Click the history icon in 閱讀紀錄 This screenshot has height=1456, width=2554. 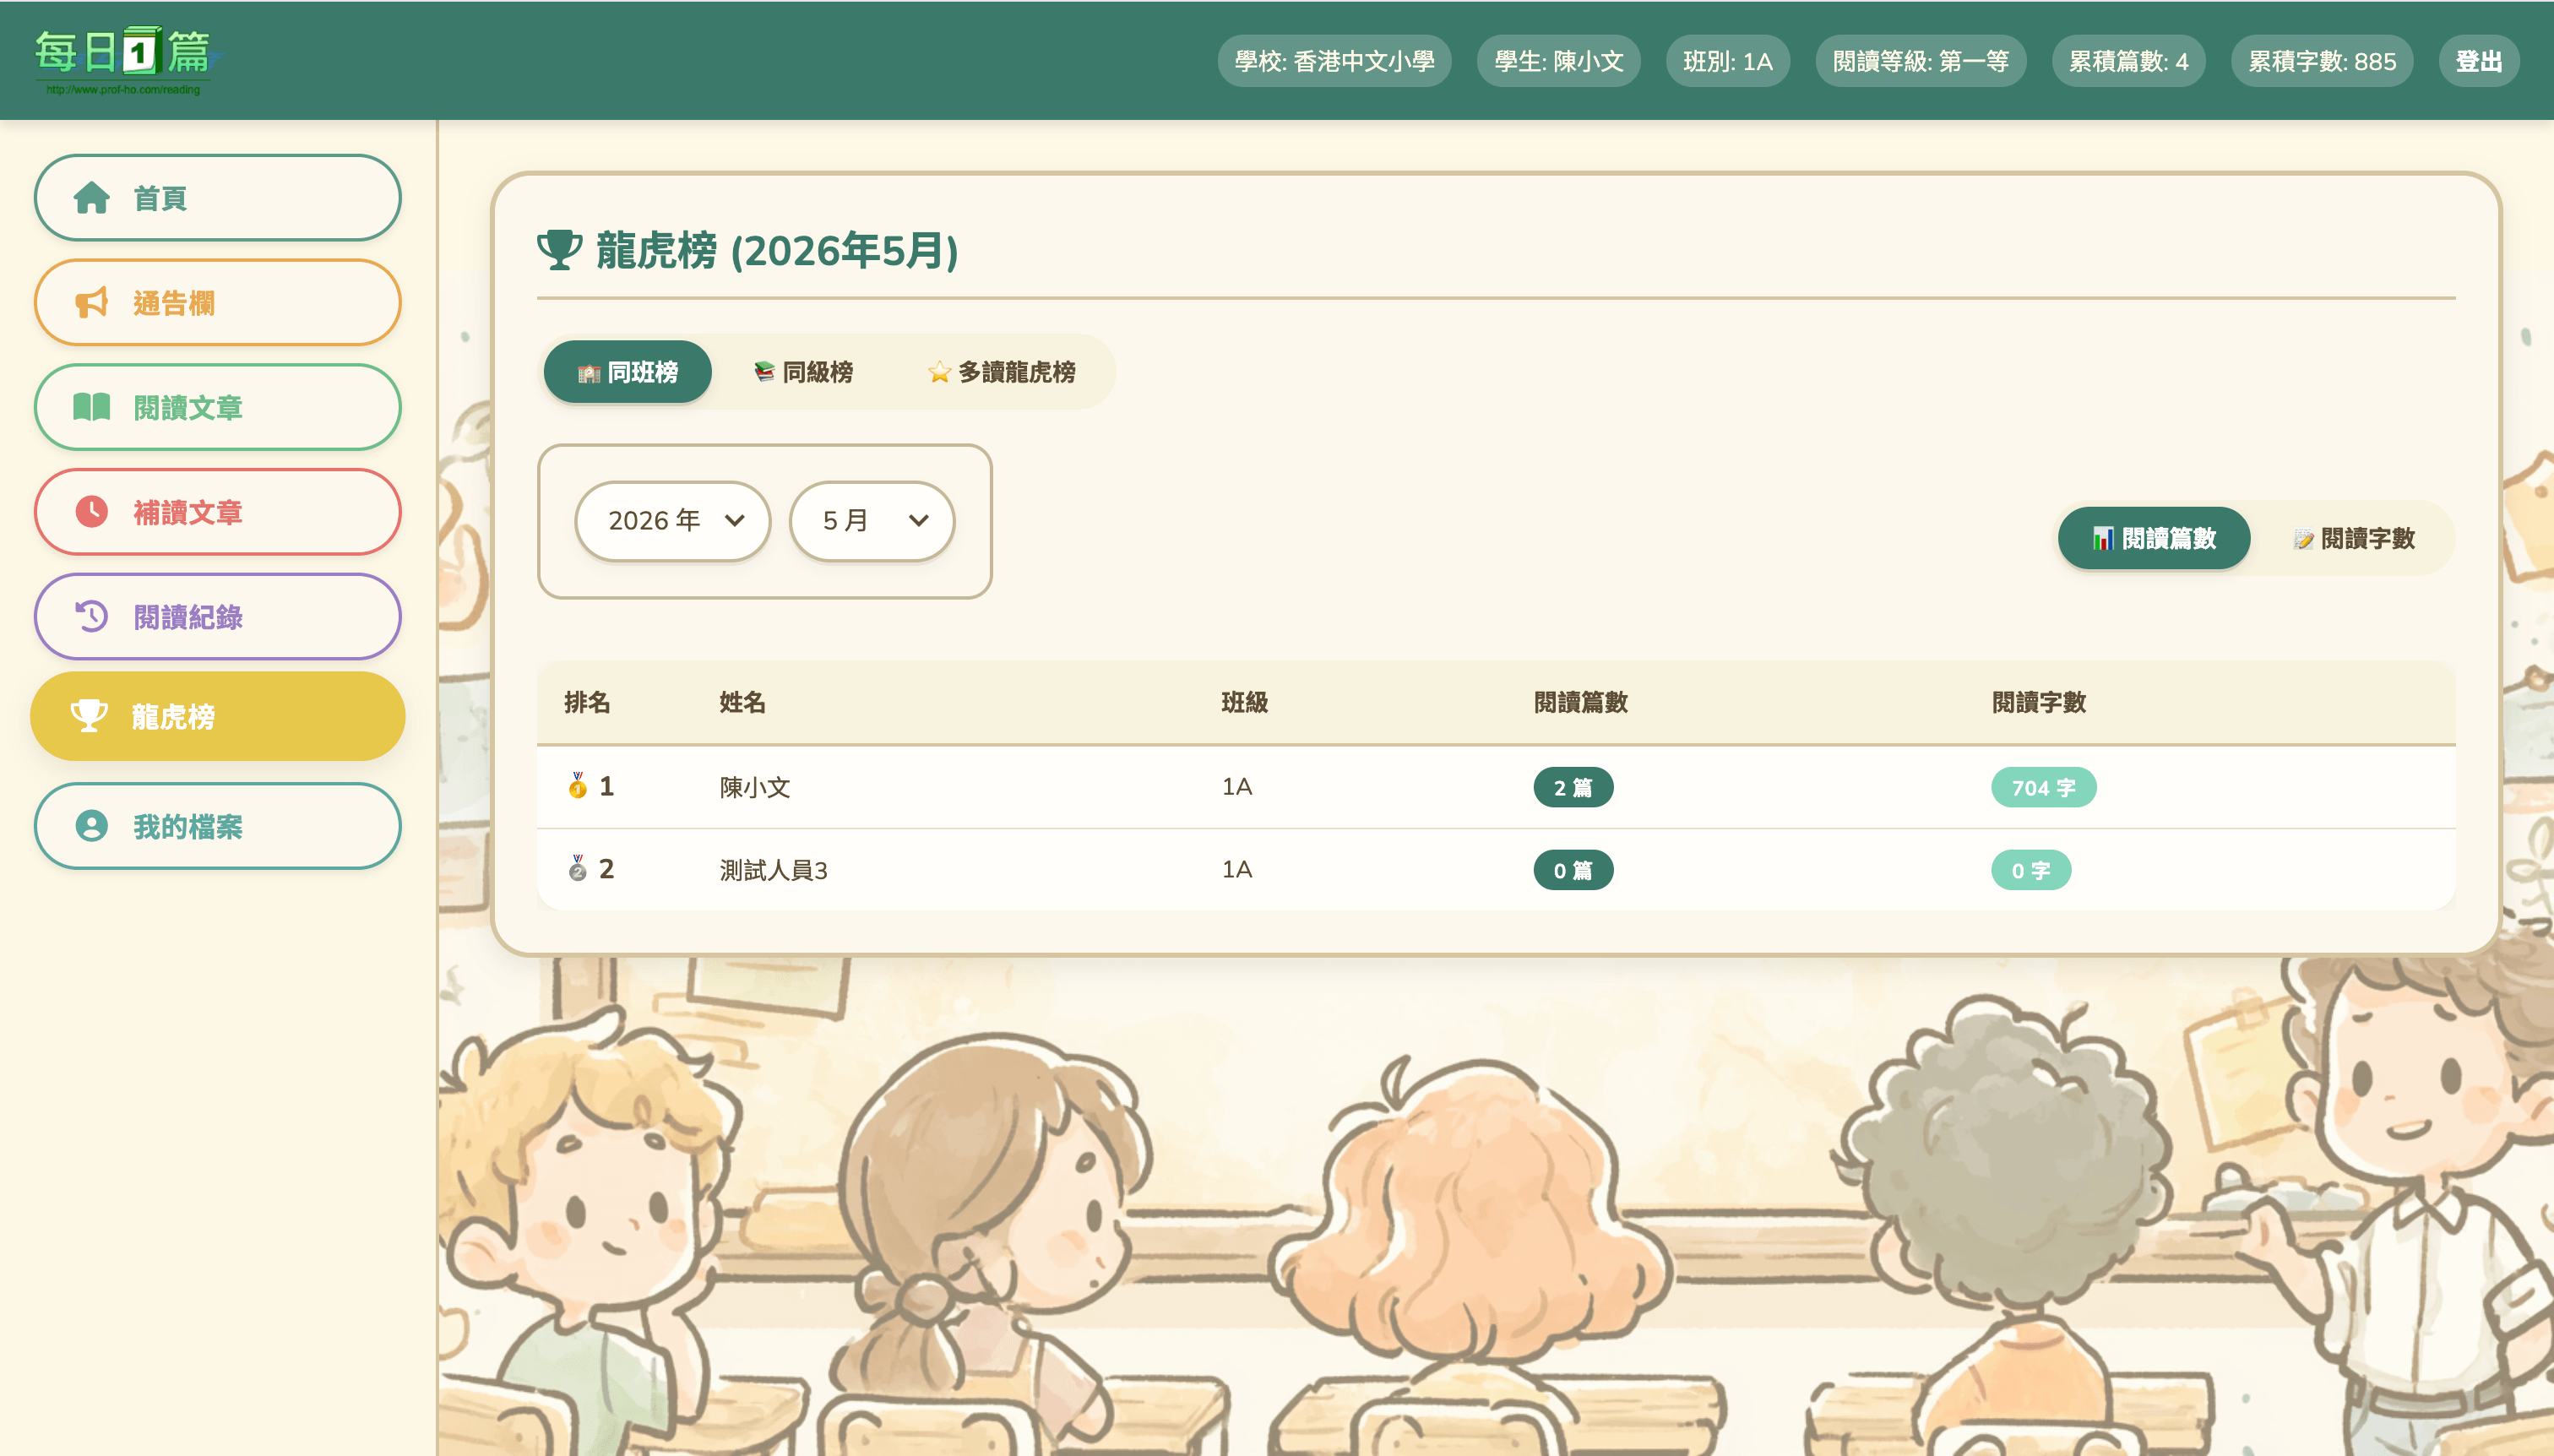[91, 616]
